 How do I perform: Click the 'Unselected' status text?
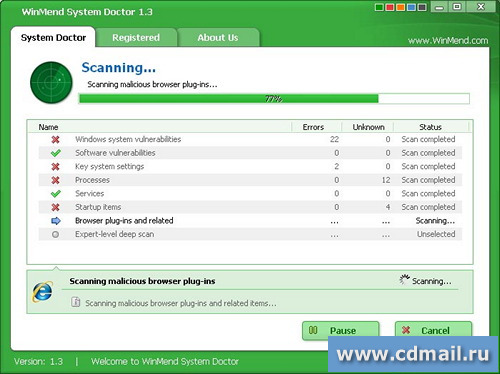coord(436,234)
